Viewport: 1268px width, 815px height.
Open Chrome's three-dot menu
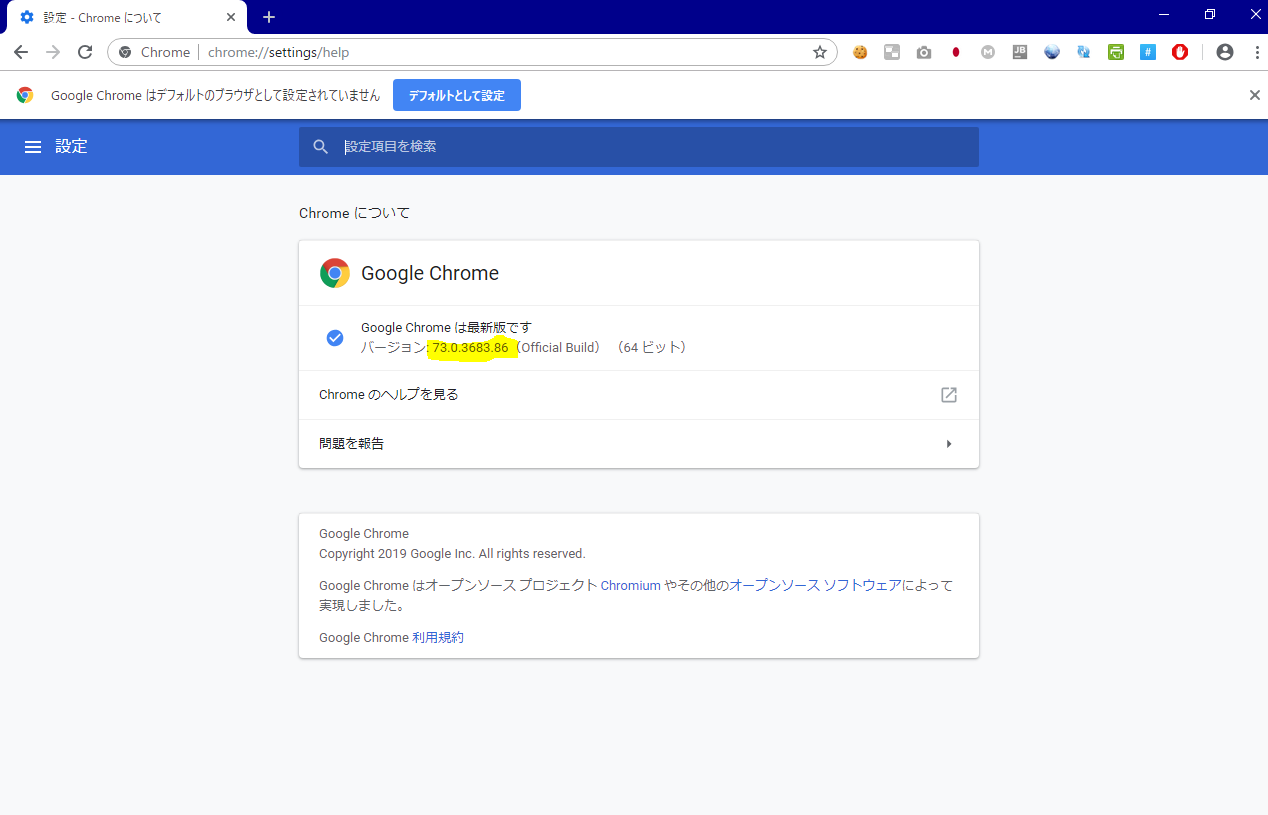(x=1256, y=53)
